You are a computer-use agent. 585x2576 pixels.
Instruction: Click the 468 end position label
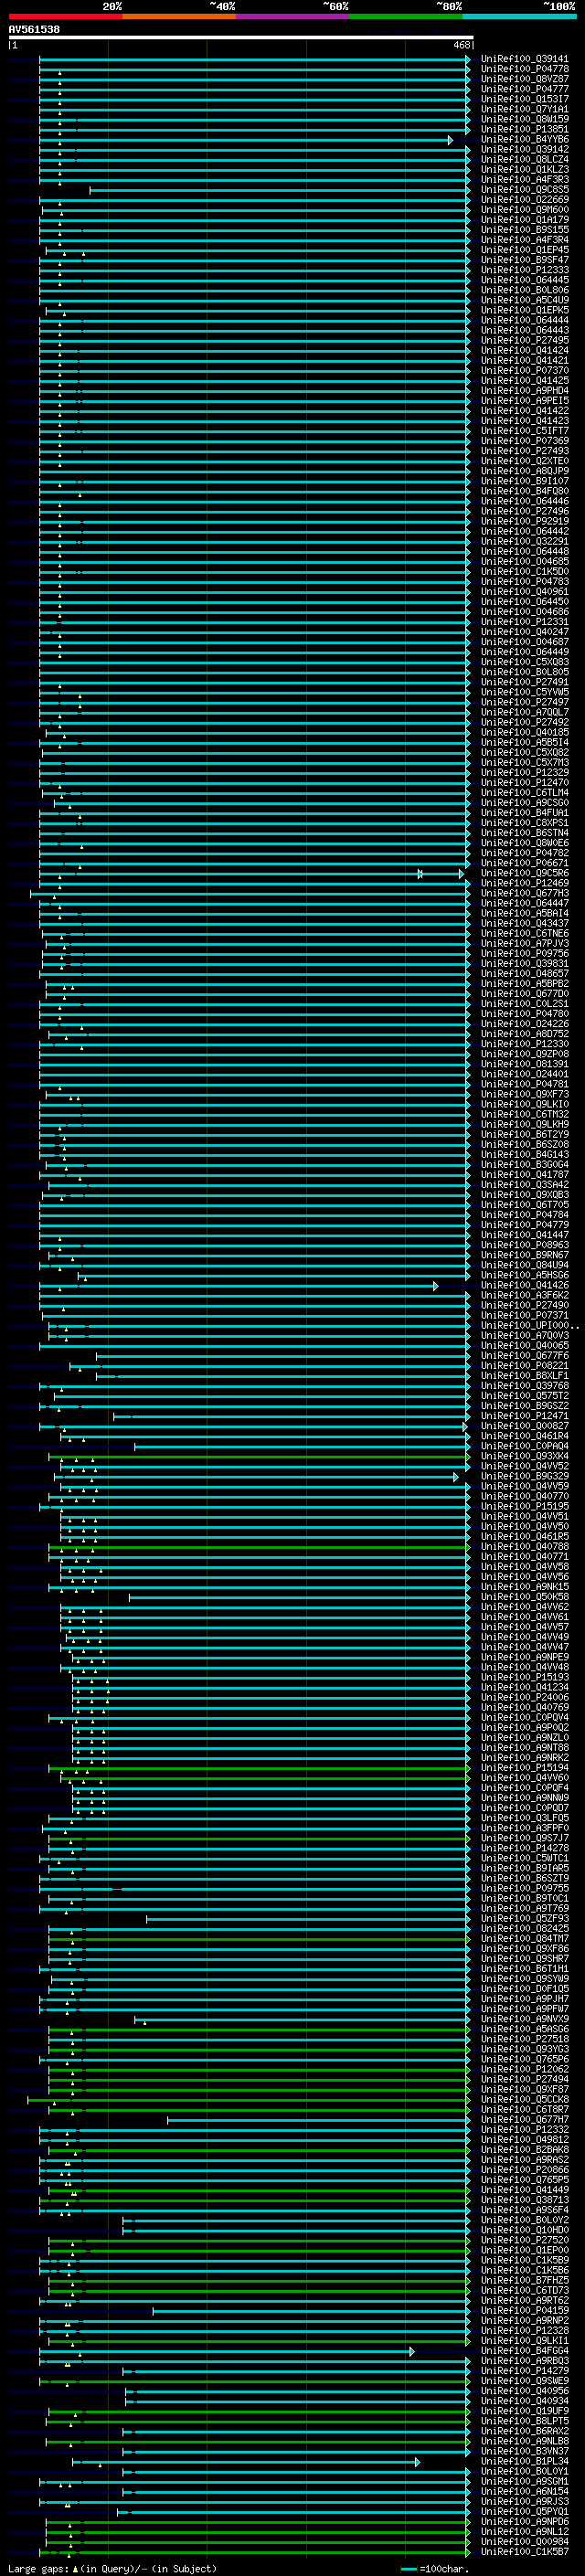coord(462,45)
